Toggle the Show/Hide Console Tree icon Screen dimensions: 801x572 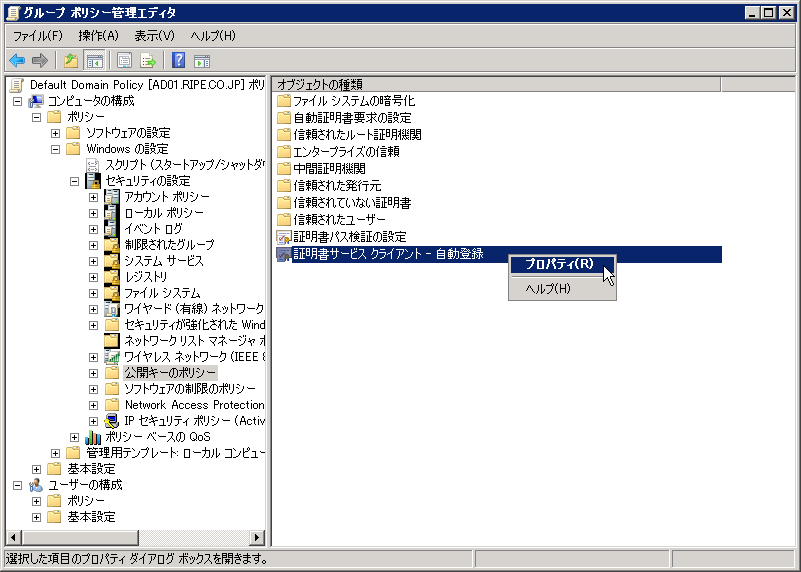[x=94, y=60]
